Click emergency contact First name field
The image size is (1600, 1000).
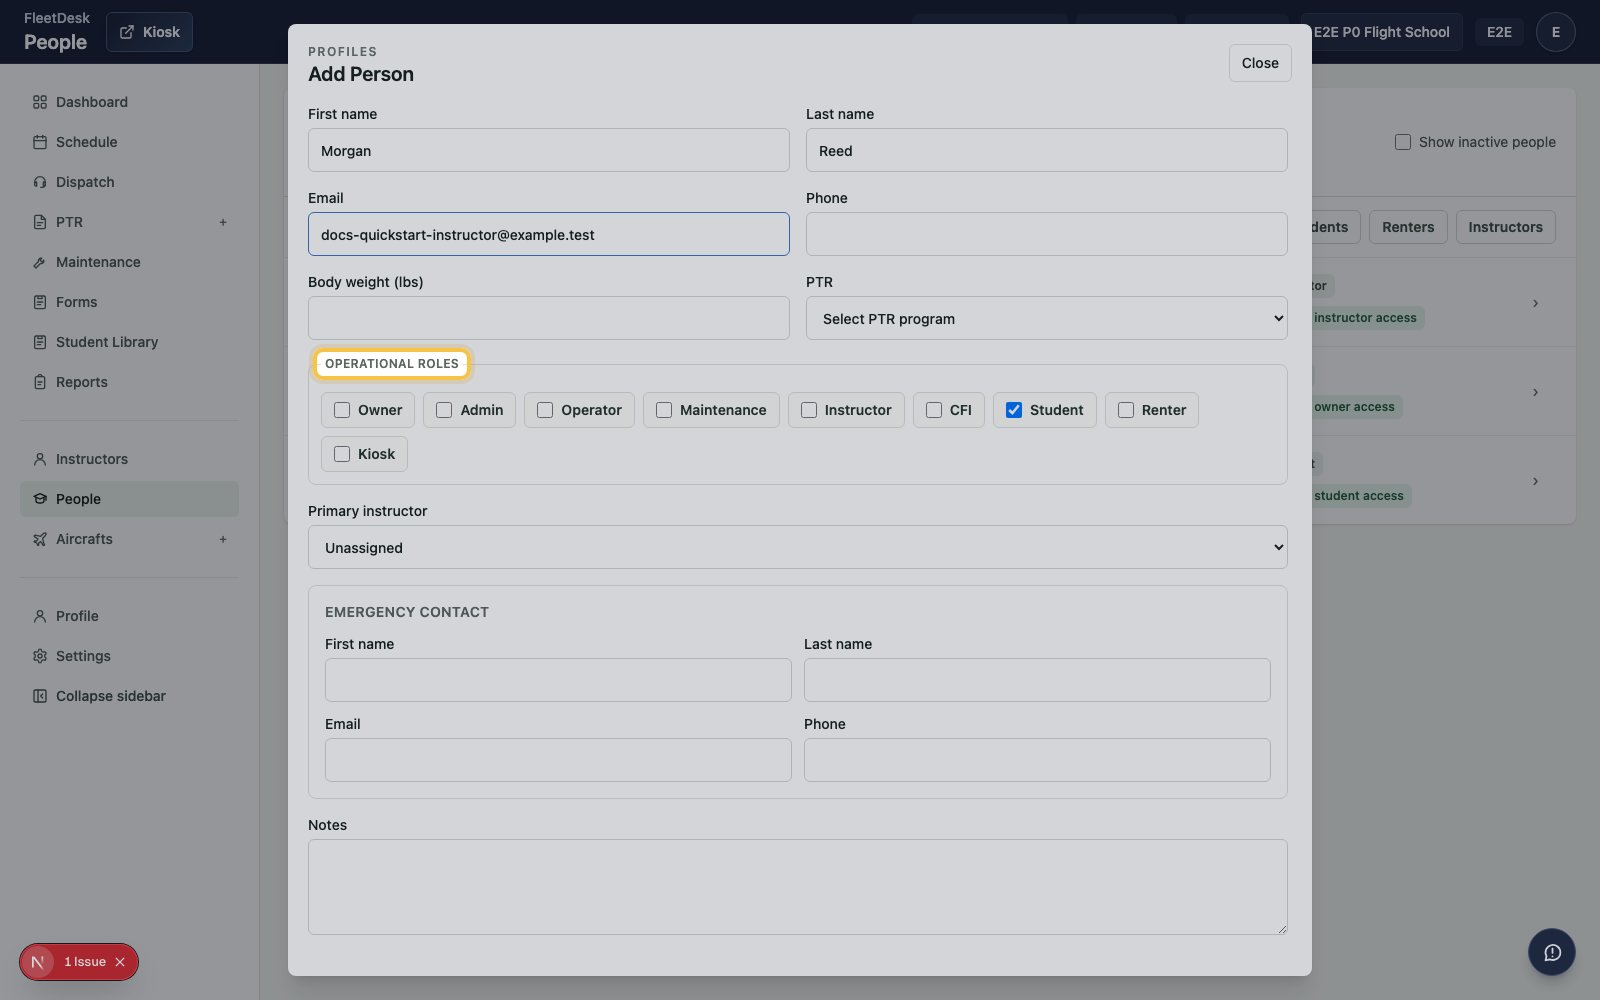[558, 680]
